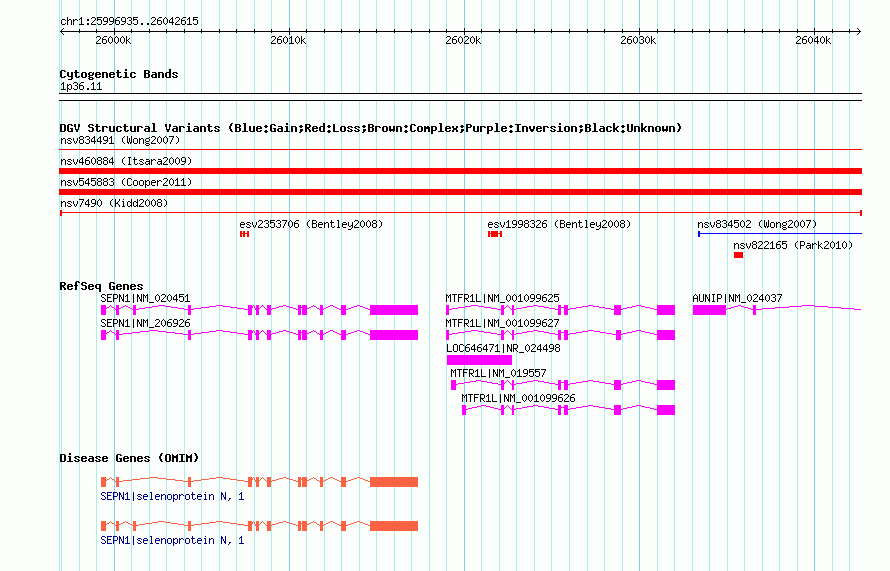Click the nsv460884 (Itsara2009) thick red bar
Screen dimensions: 890x571
[x=460, y=171]
